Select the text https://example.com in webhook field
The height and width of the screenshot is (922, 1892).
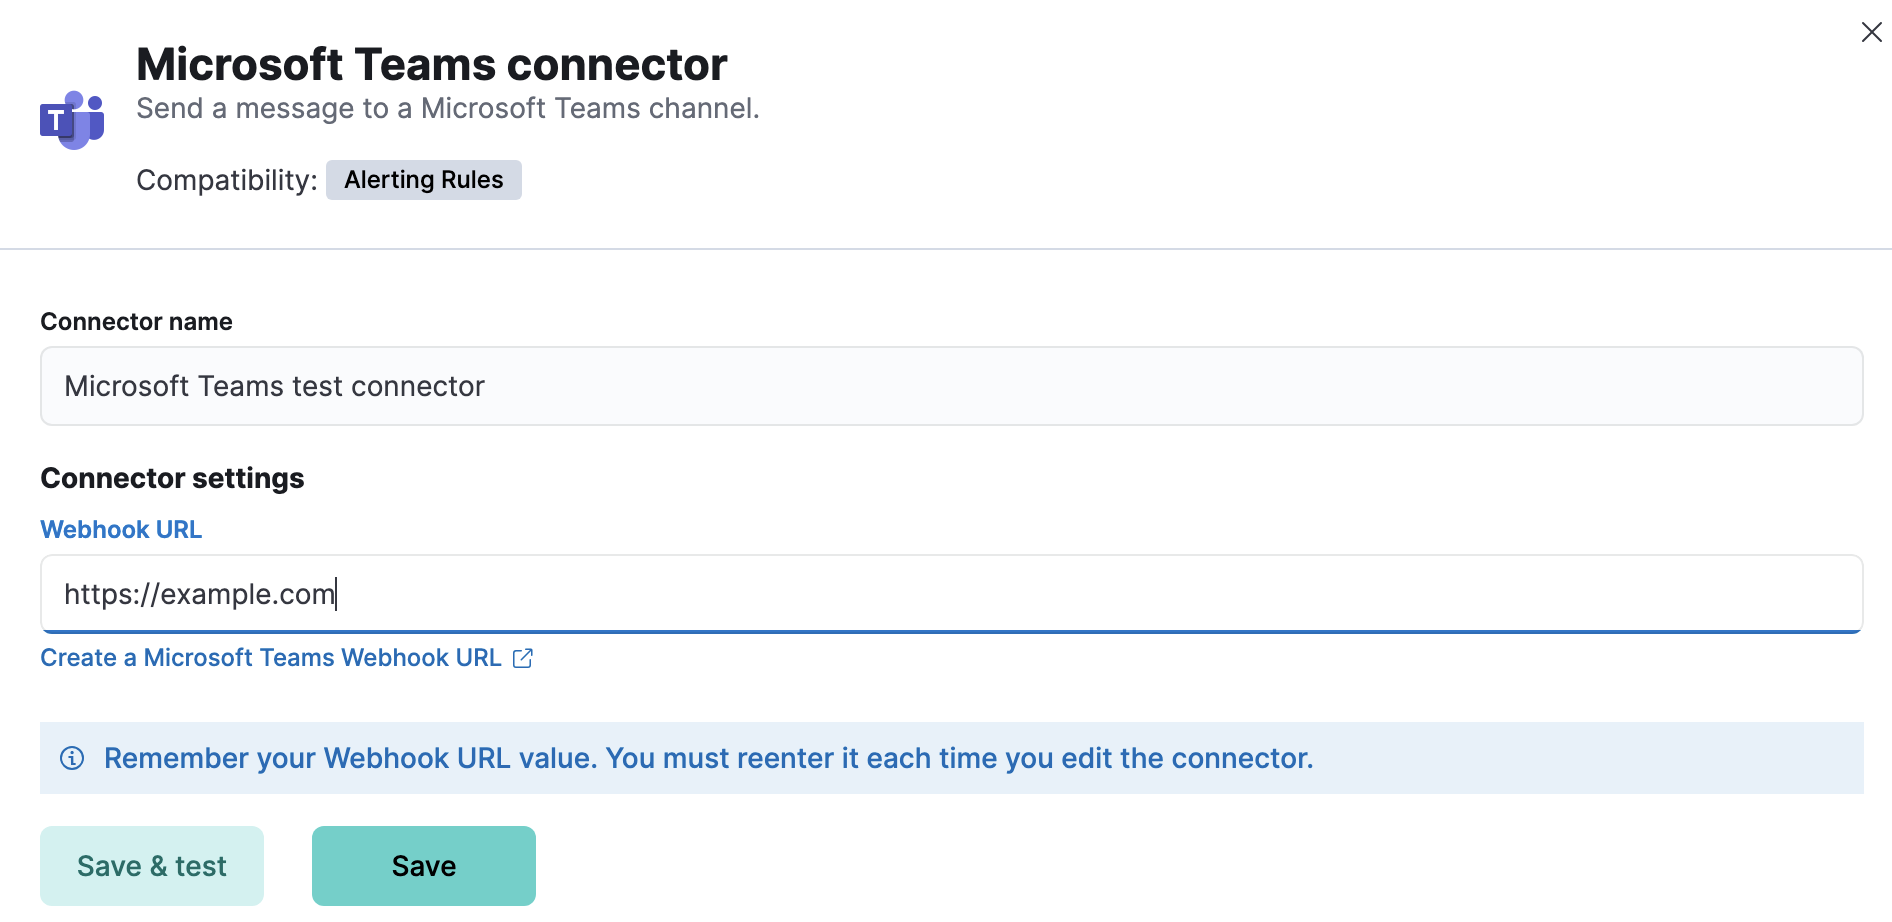pyautogui.click(x=199, y=593)
